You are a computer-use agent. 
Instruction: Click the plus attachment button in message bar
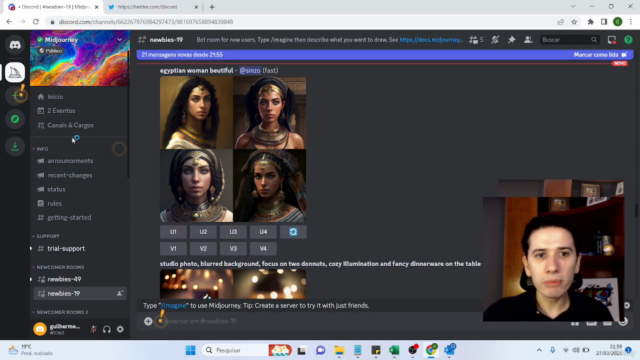tap(148, 321)
